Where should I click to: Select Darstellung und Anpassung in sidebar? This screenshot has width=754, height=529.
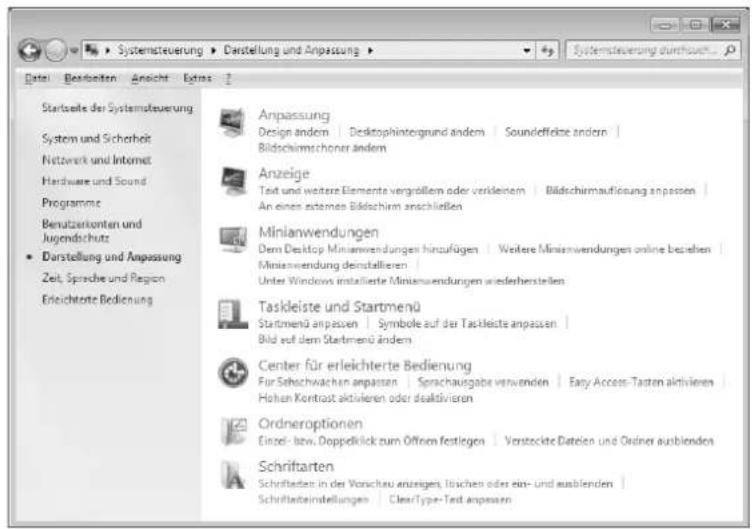(112, 257)
